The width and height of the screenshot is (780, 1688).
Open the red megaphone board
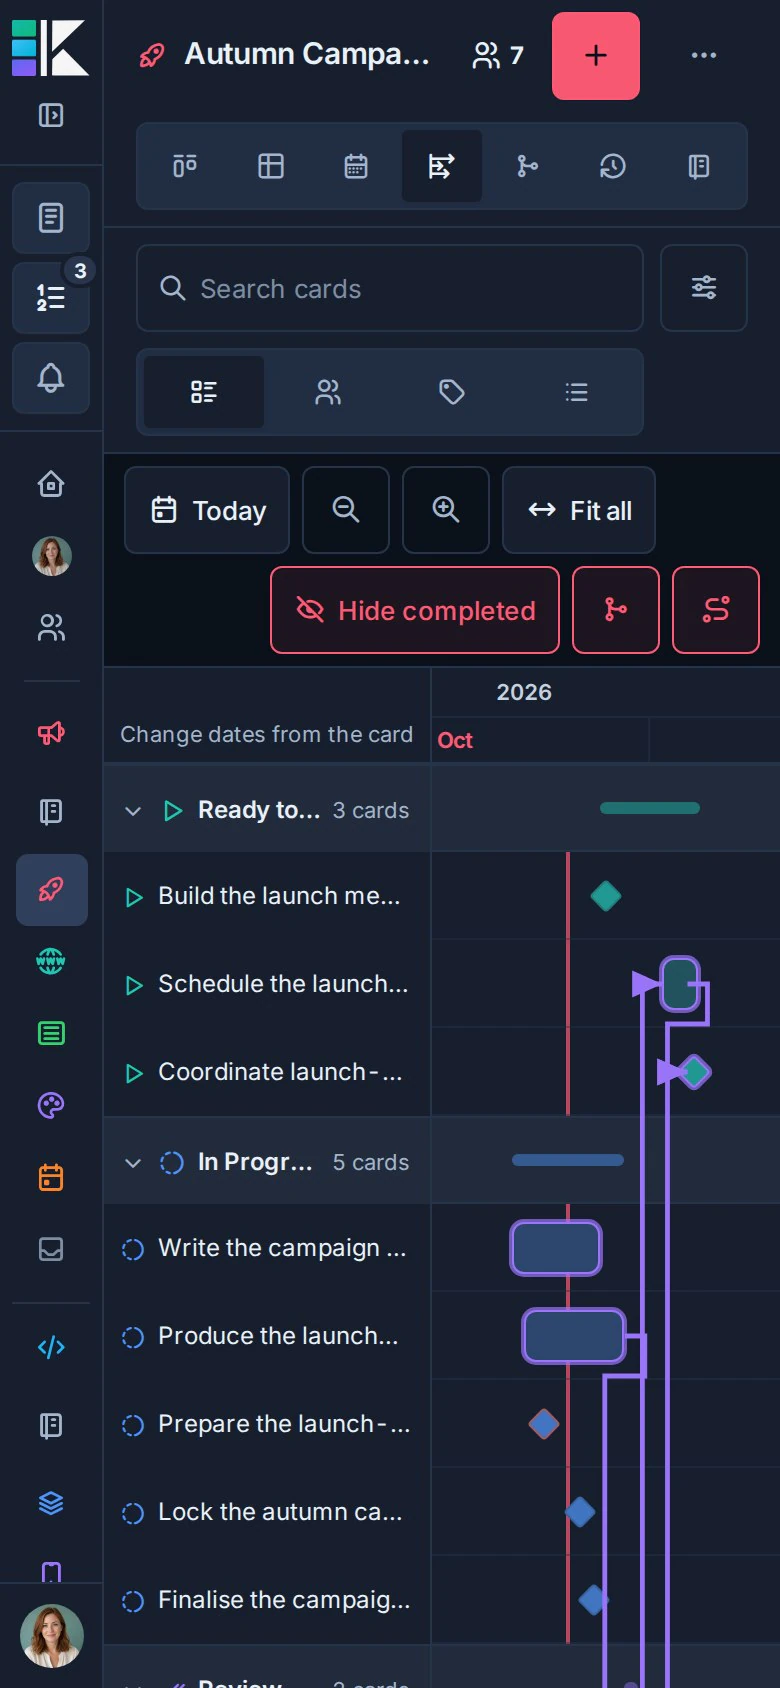click(51, 733)
